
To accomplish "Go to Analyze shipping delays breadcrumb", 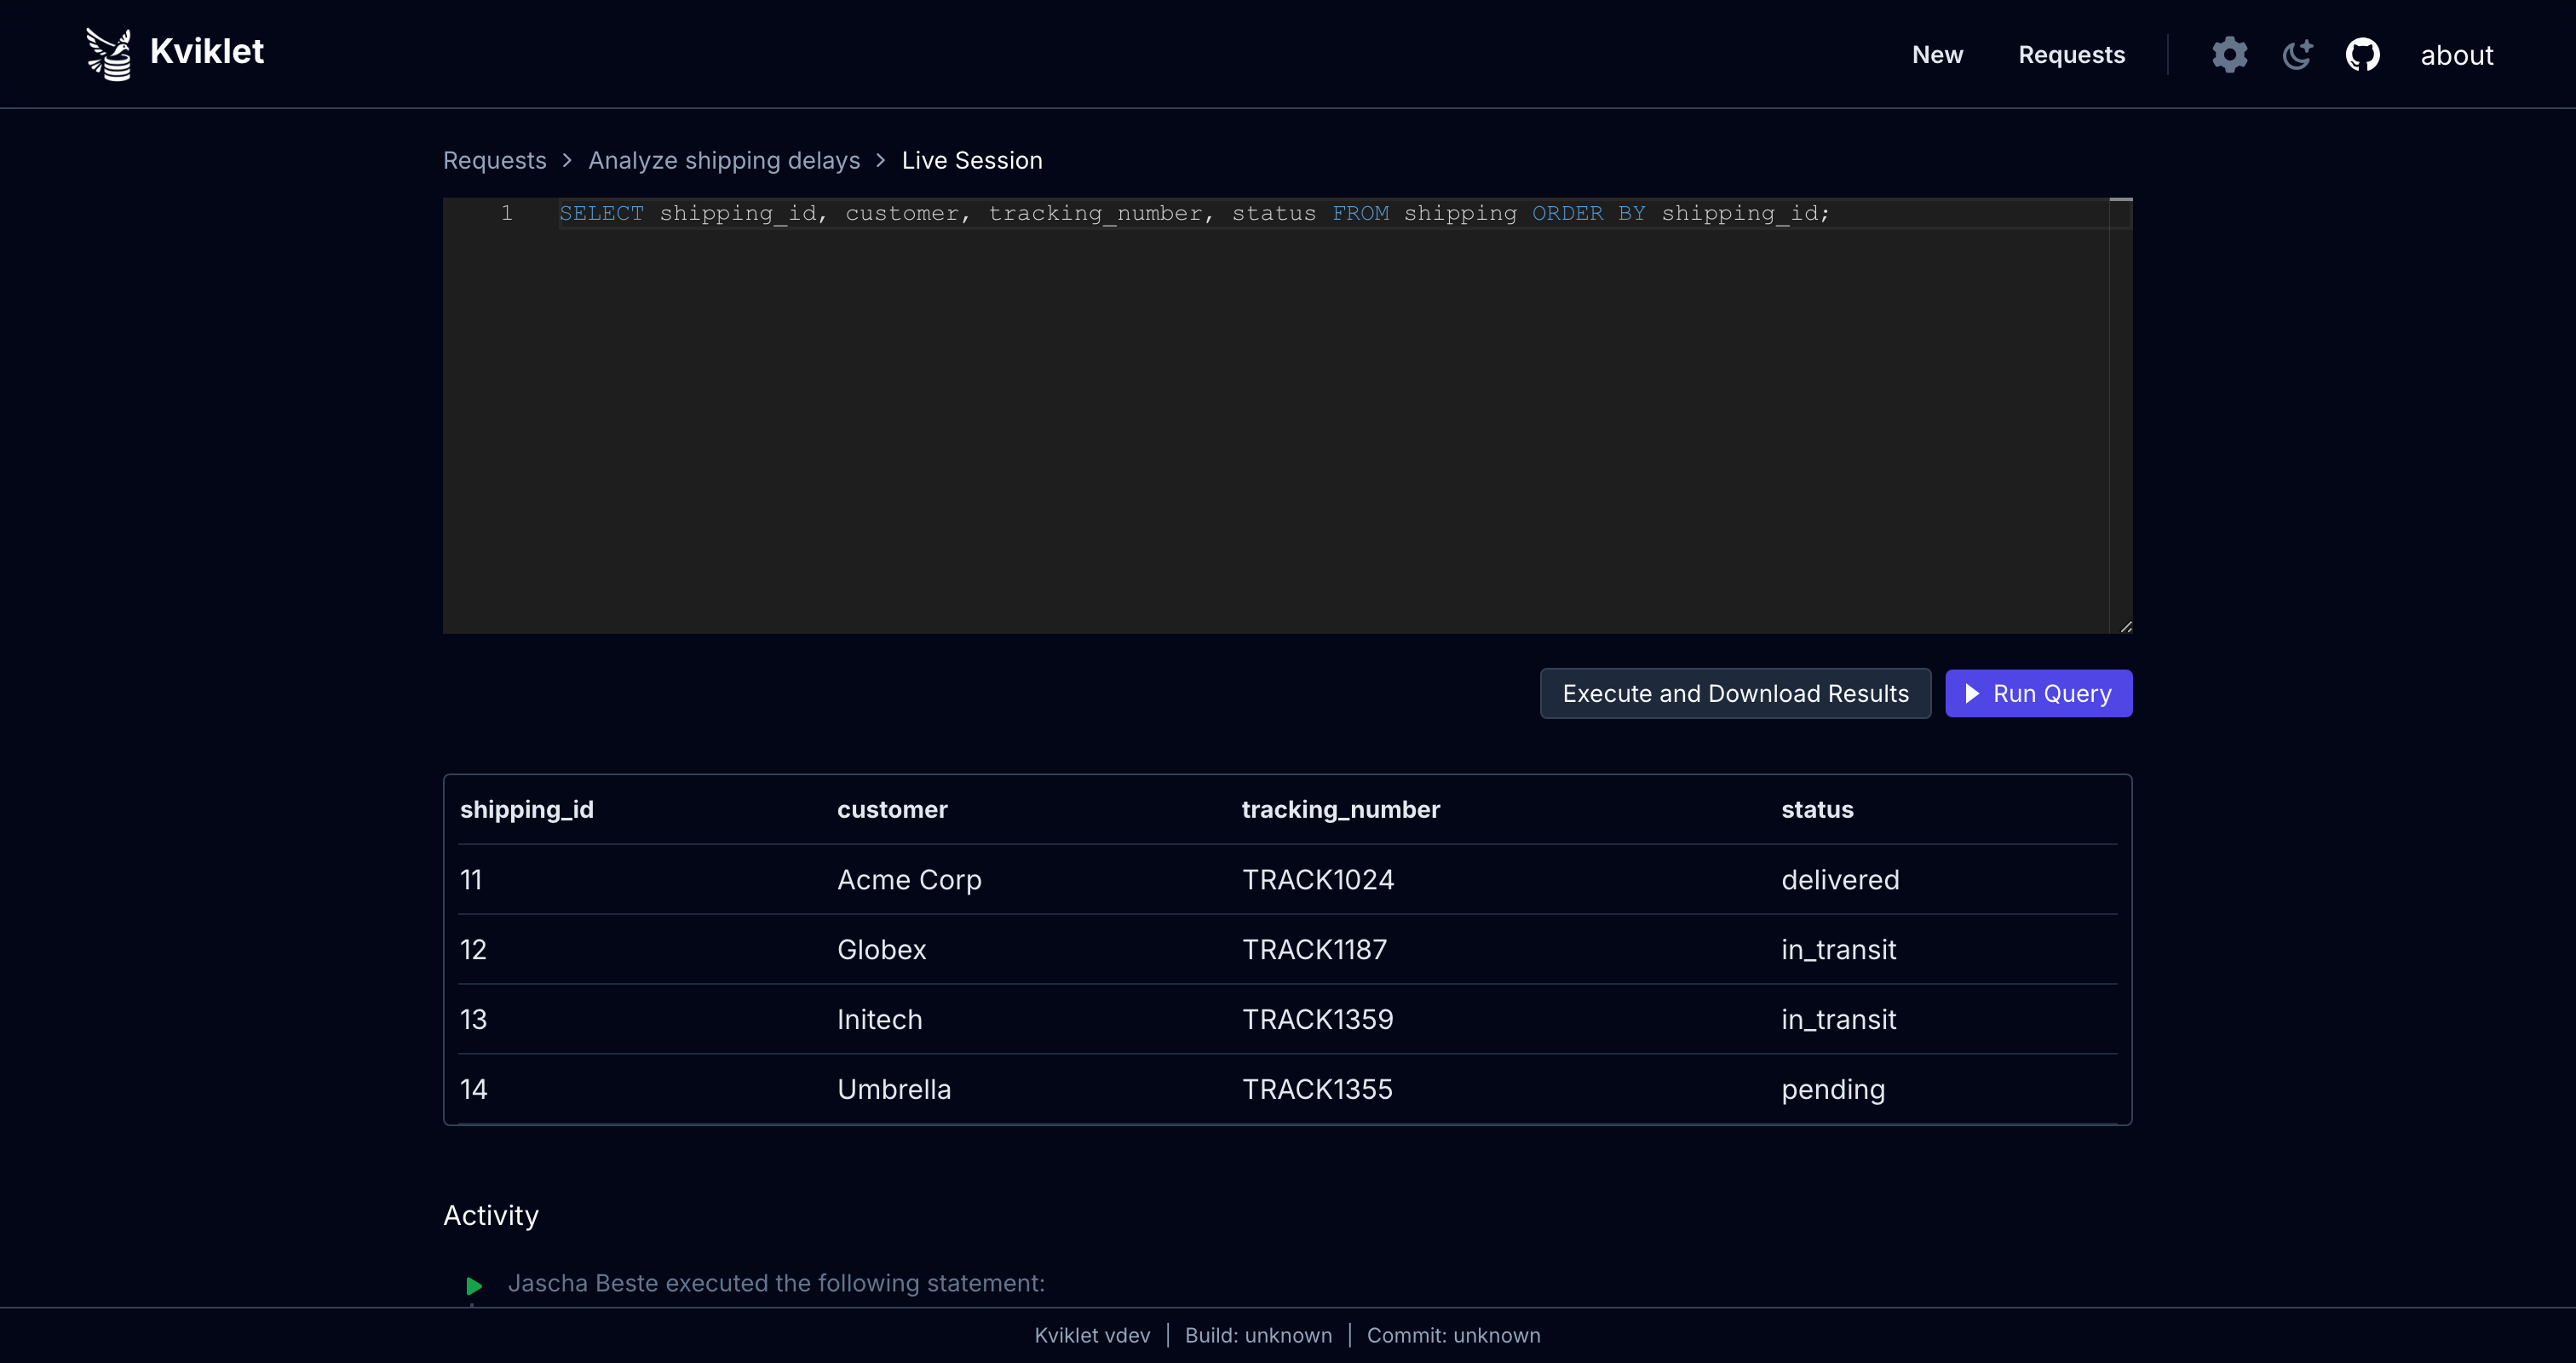I will tap(723, 160).
